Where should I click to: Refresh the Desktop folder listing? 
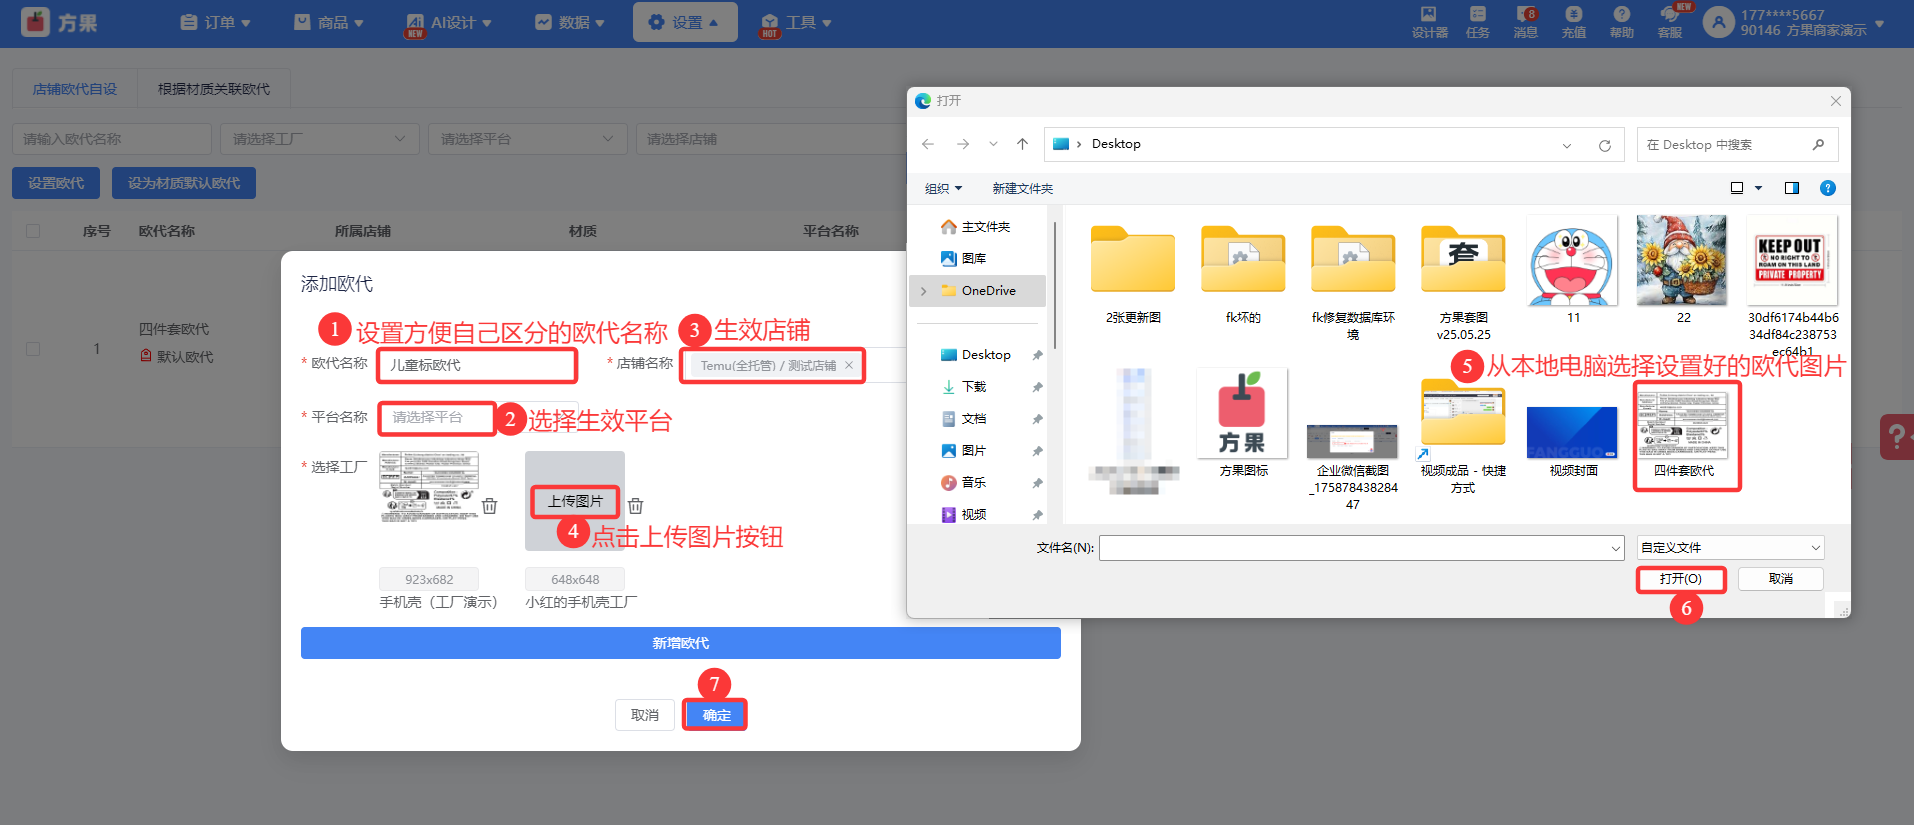1605,145
